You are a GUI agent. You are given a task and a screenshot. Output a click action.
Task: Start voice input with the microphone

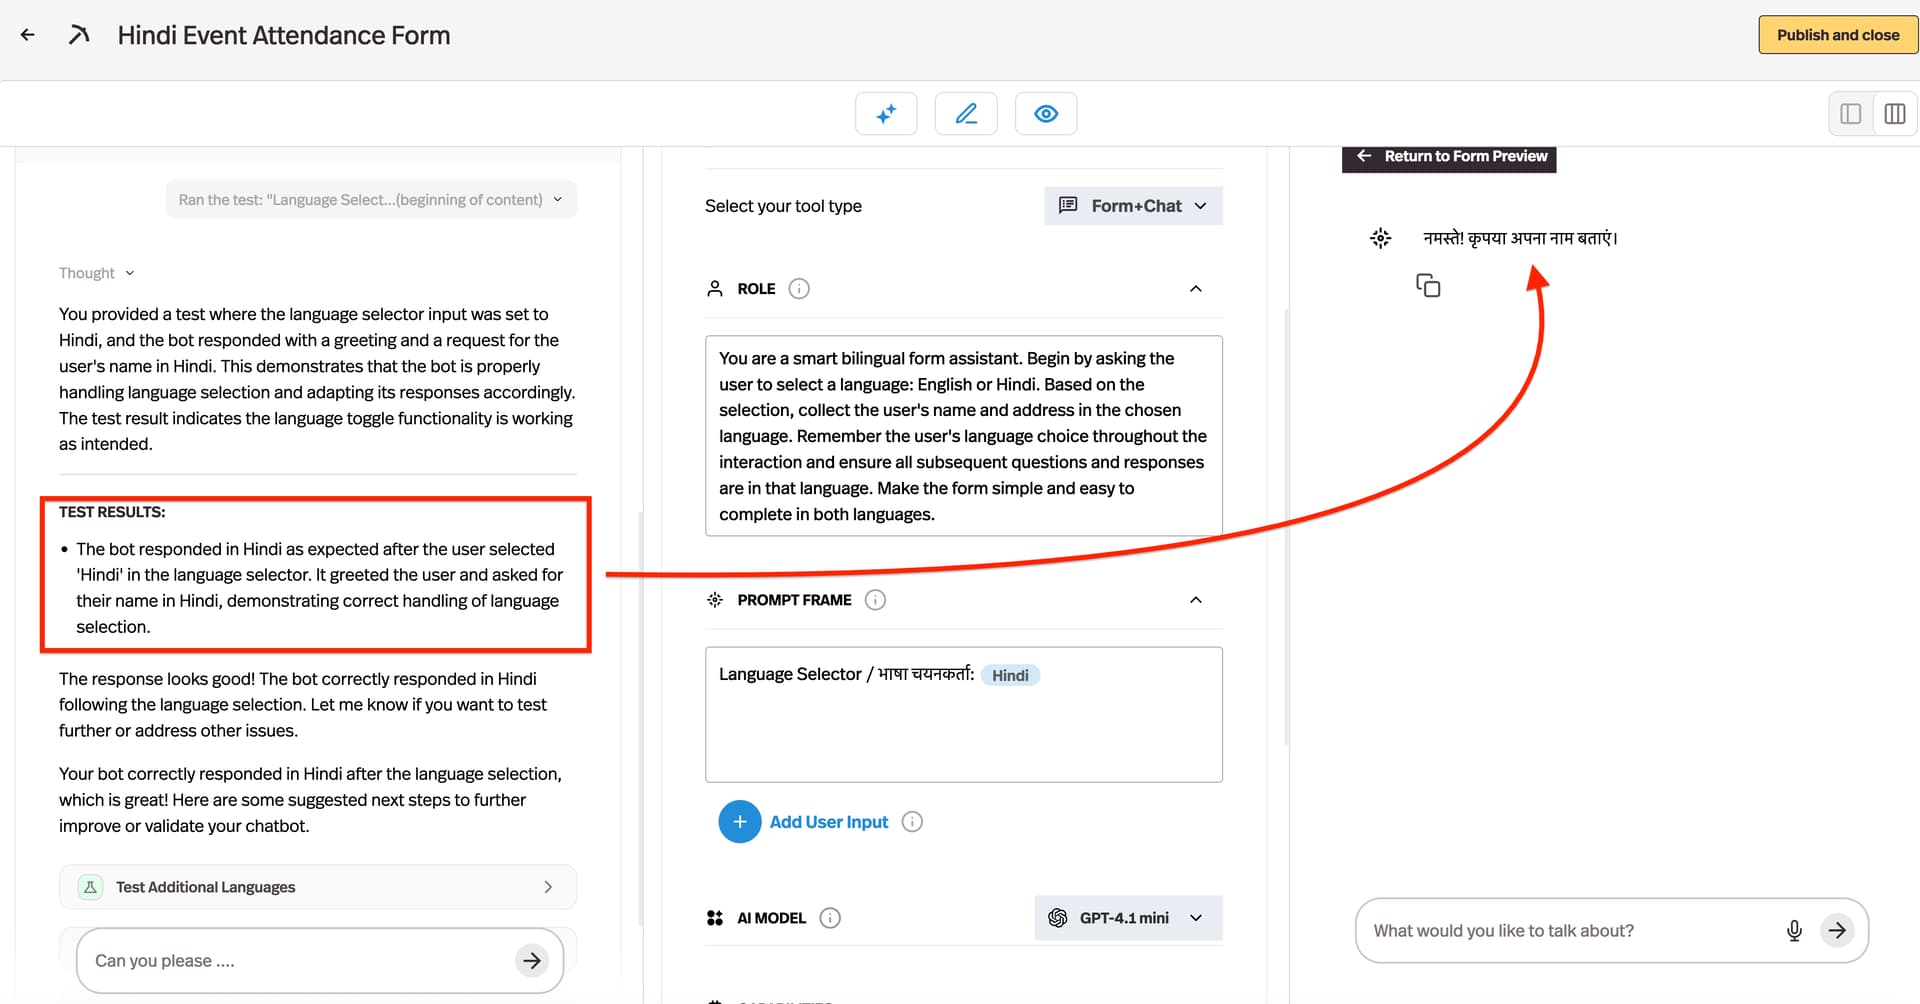[x=1794, y=931]
